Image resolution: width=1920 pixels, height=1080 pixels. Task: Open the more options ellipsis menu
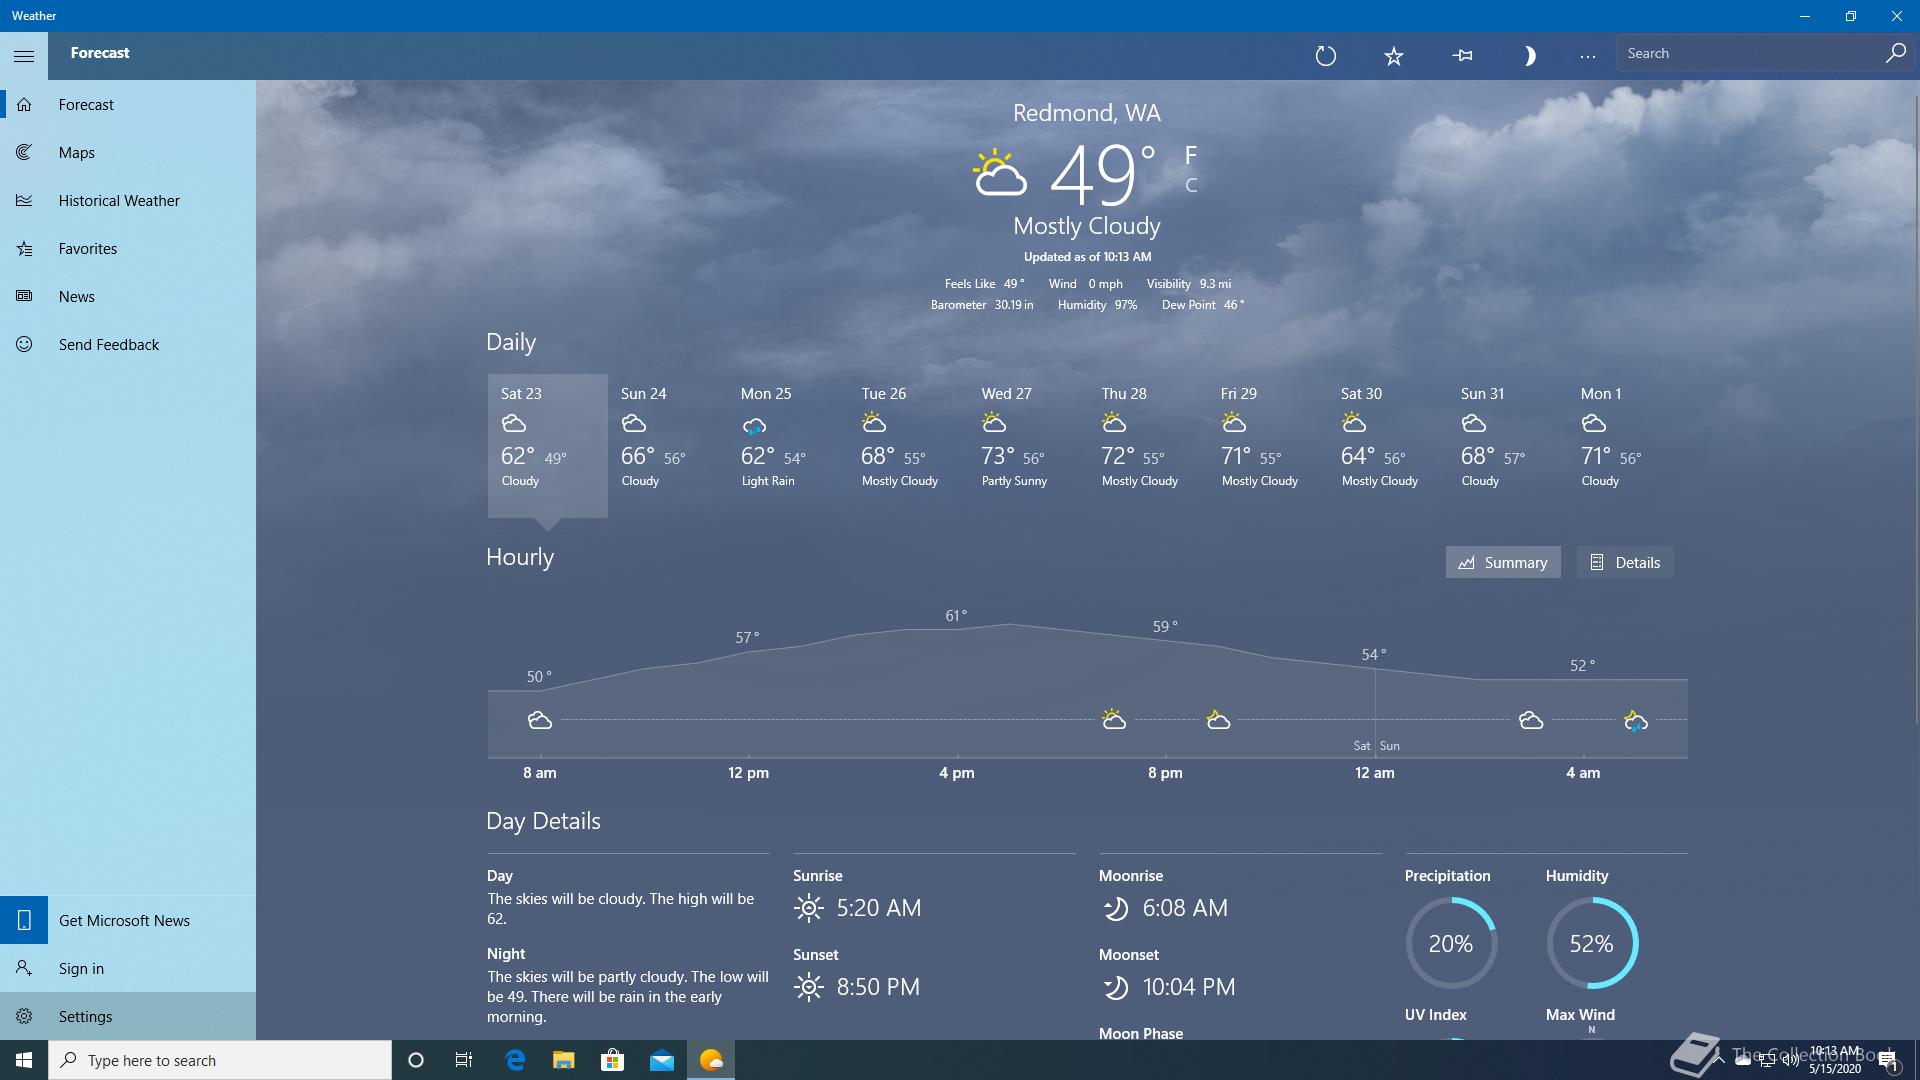[1587, 56]
